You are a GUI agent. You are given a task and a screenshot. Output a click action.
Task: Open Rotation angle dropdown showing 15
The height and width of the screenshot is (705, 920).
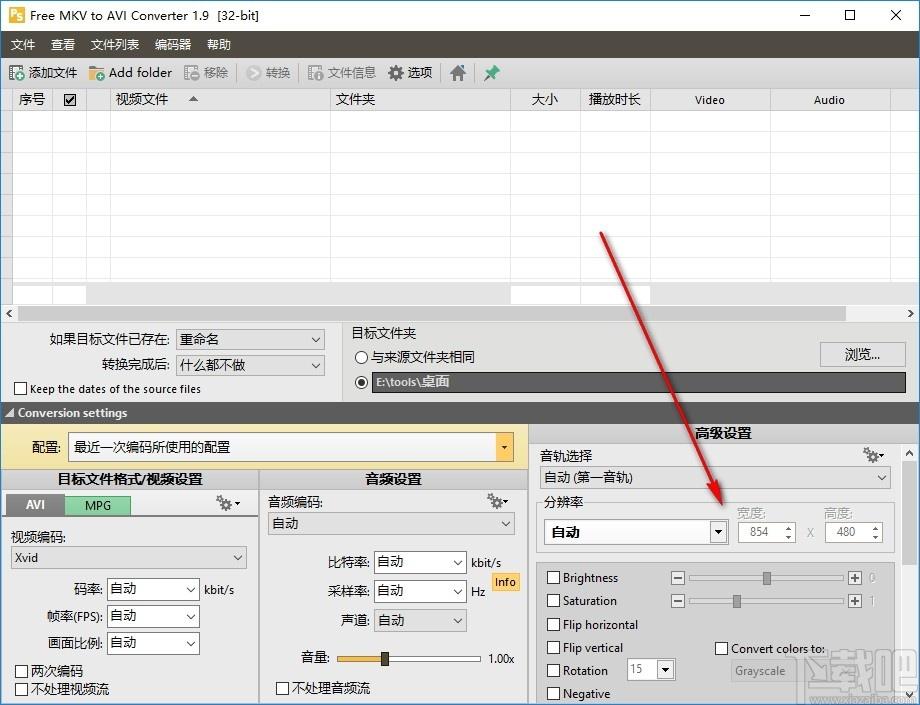coord(665,670)
